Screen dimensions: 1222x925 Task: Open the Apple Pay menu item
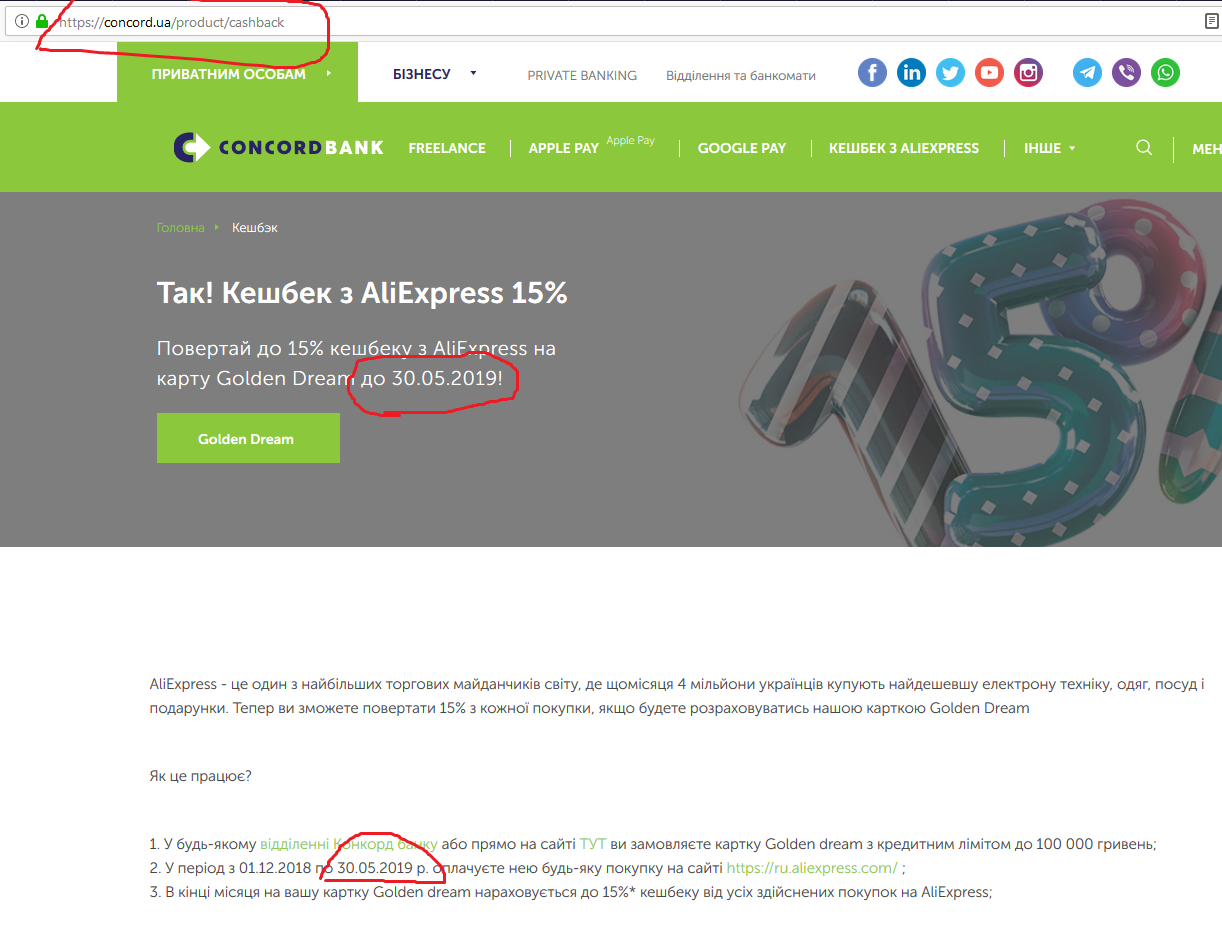point(564,148)
